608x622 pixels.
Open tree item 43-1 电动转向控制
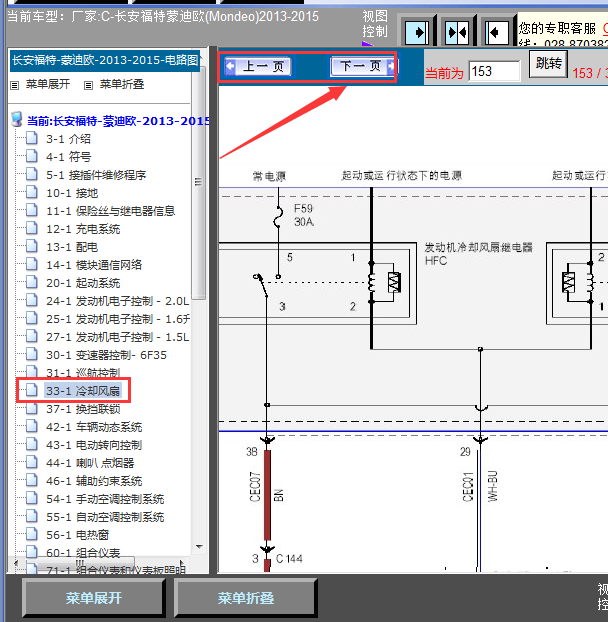pos(94,445)
